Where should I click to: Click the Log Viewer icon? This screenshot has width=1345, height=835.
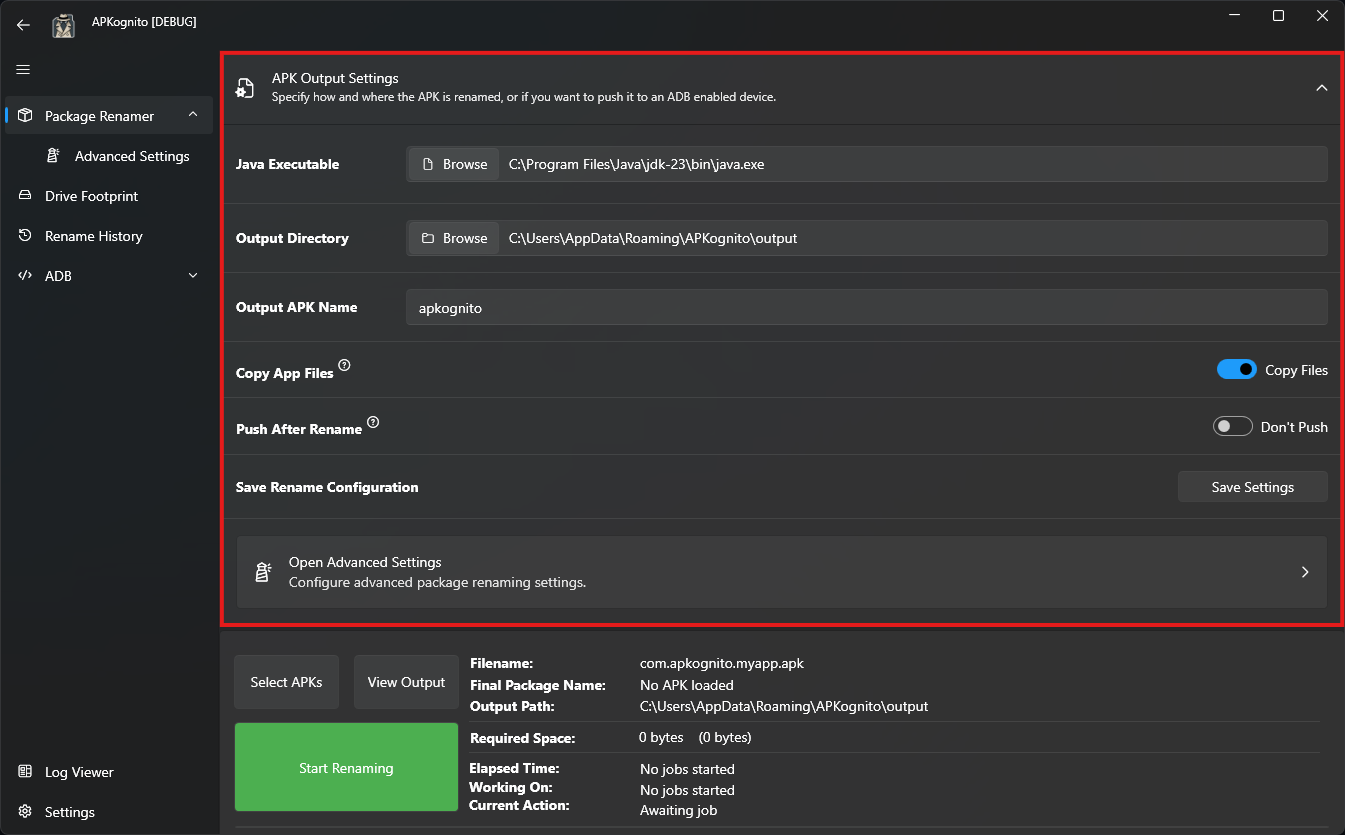(x=25, y=772)
